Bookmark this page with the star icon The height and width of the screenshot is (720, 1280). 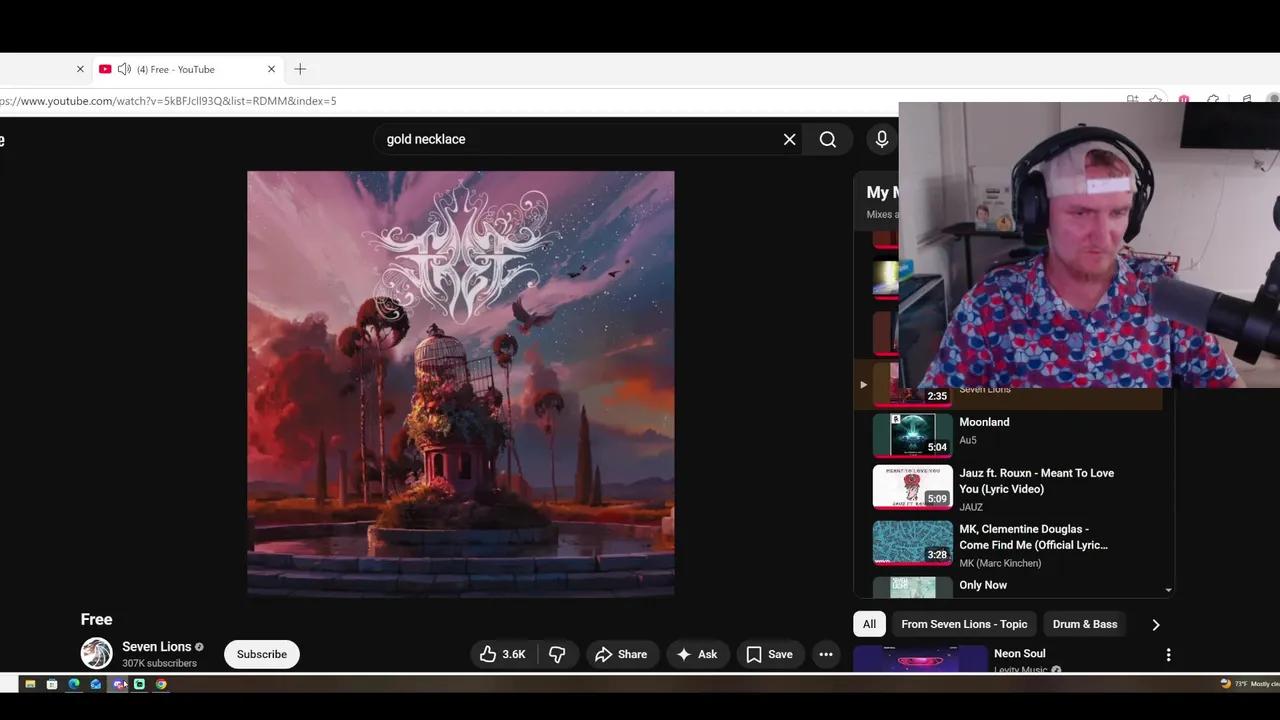tap(1155, 100)
